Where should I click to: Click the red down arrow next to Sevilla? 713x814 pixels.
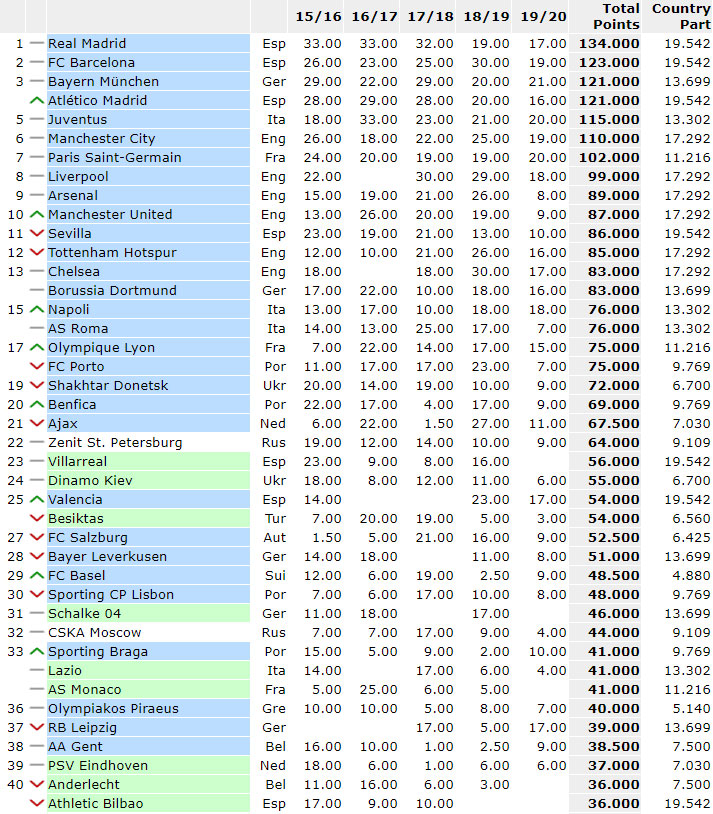(37, 234)
